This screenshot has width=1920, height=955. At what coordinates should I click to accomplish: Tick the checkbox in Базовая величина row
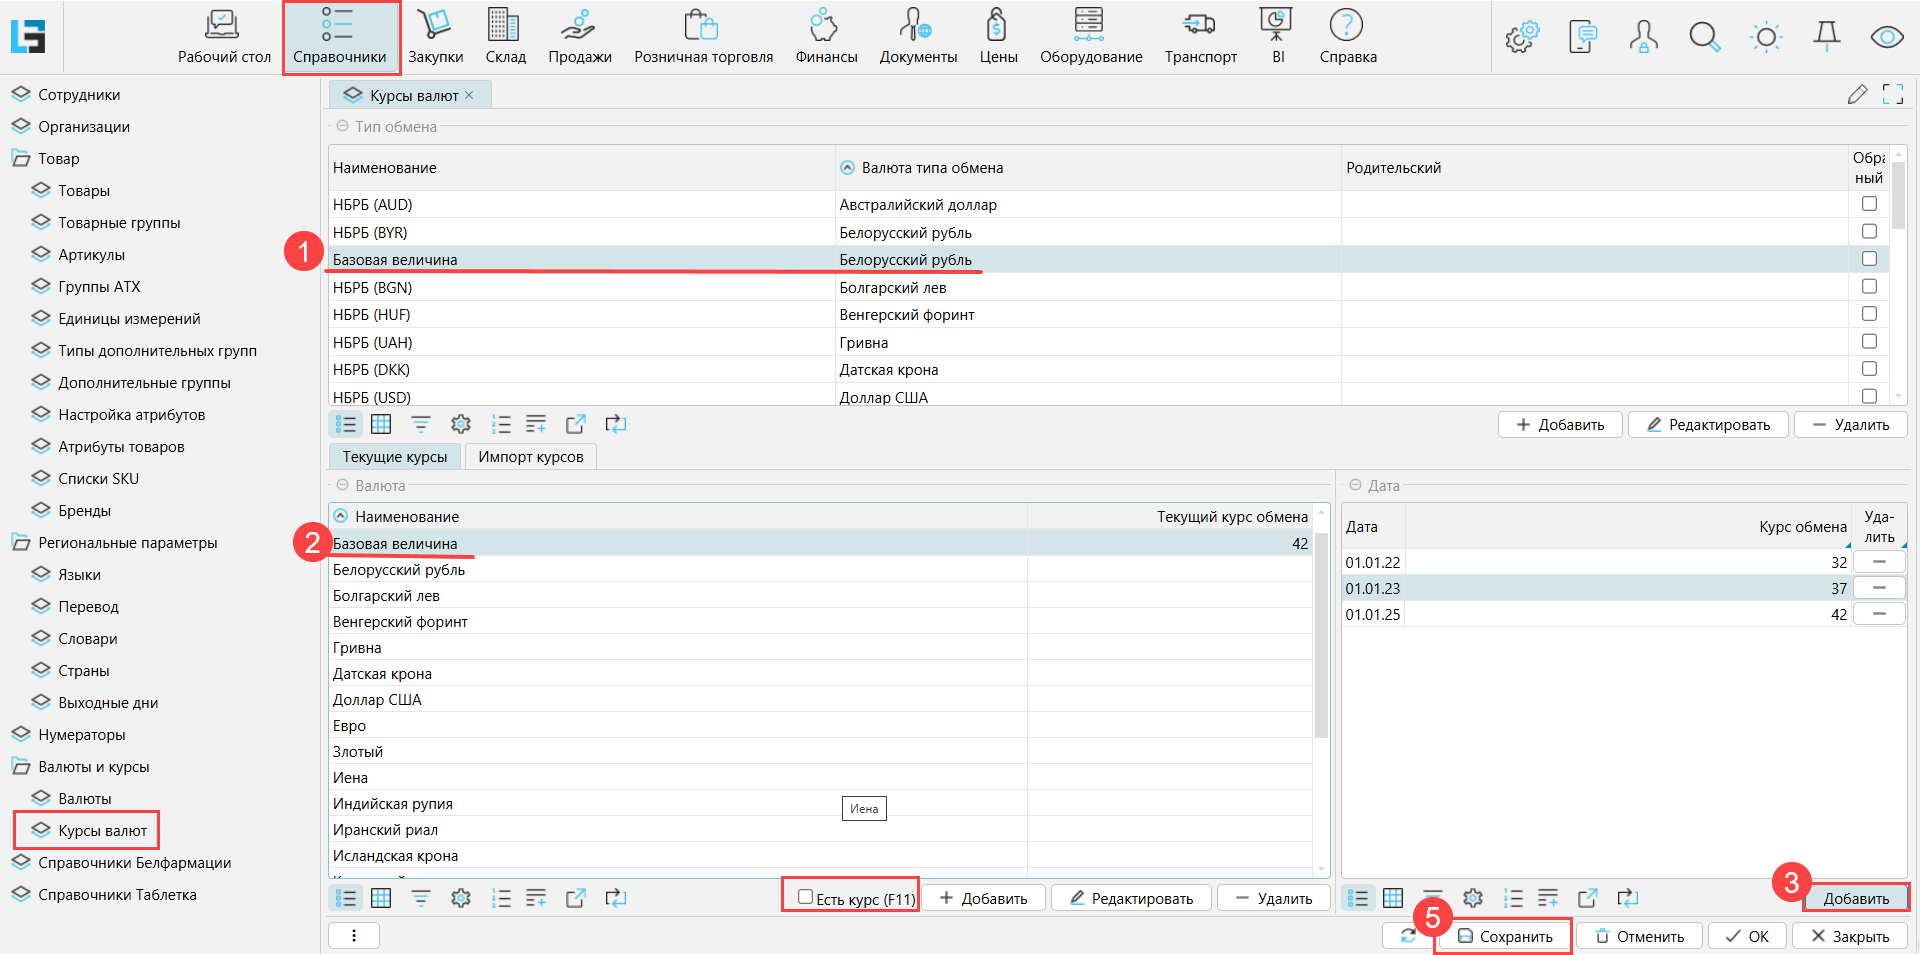tap(1868, 259)
